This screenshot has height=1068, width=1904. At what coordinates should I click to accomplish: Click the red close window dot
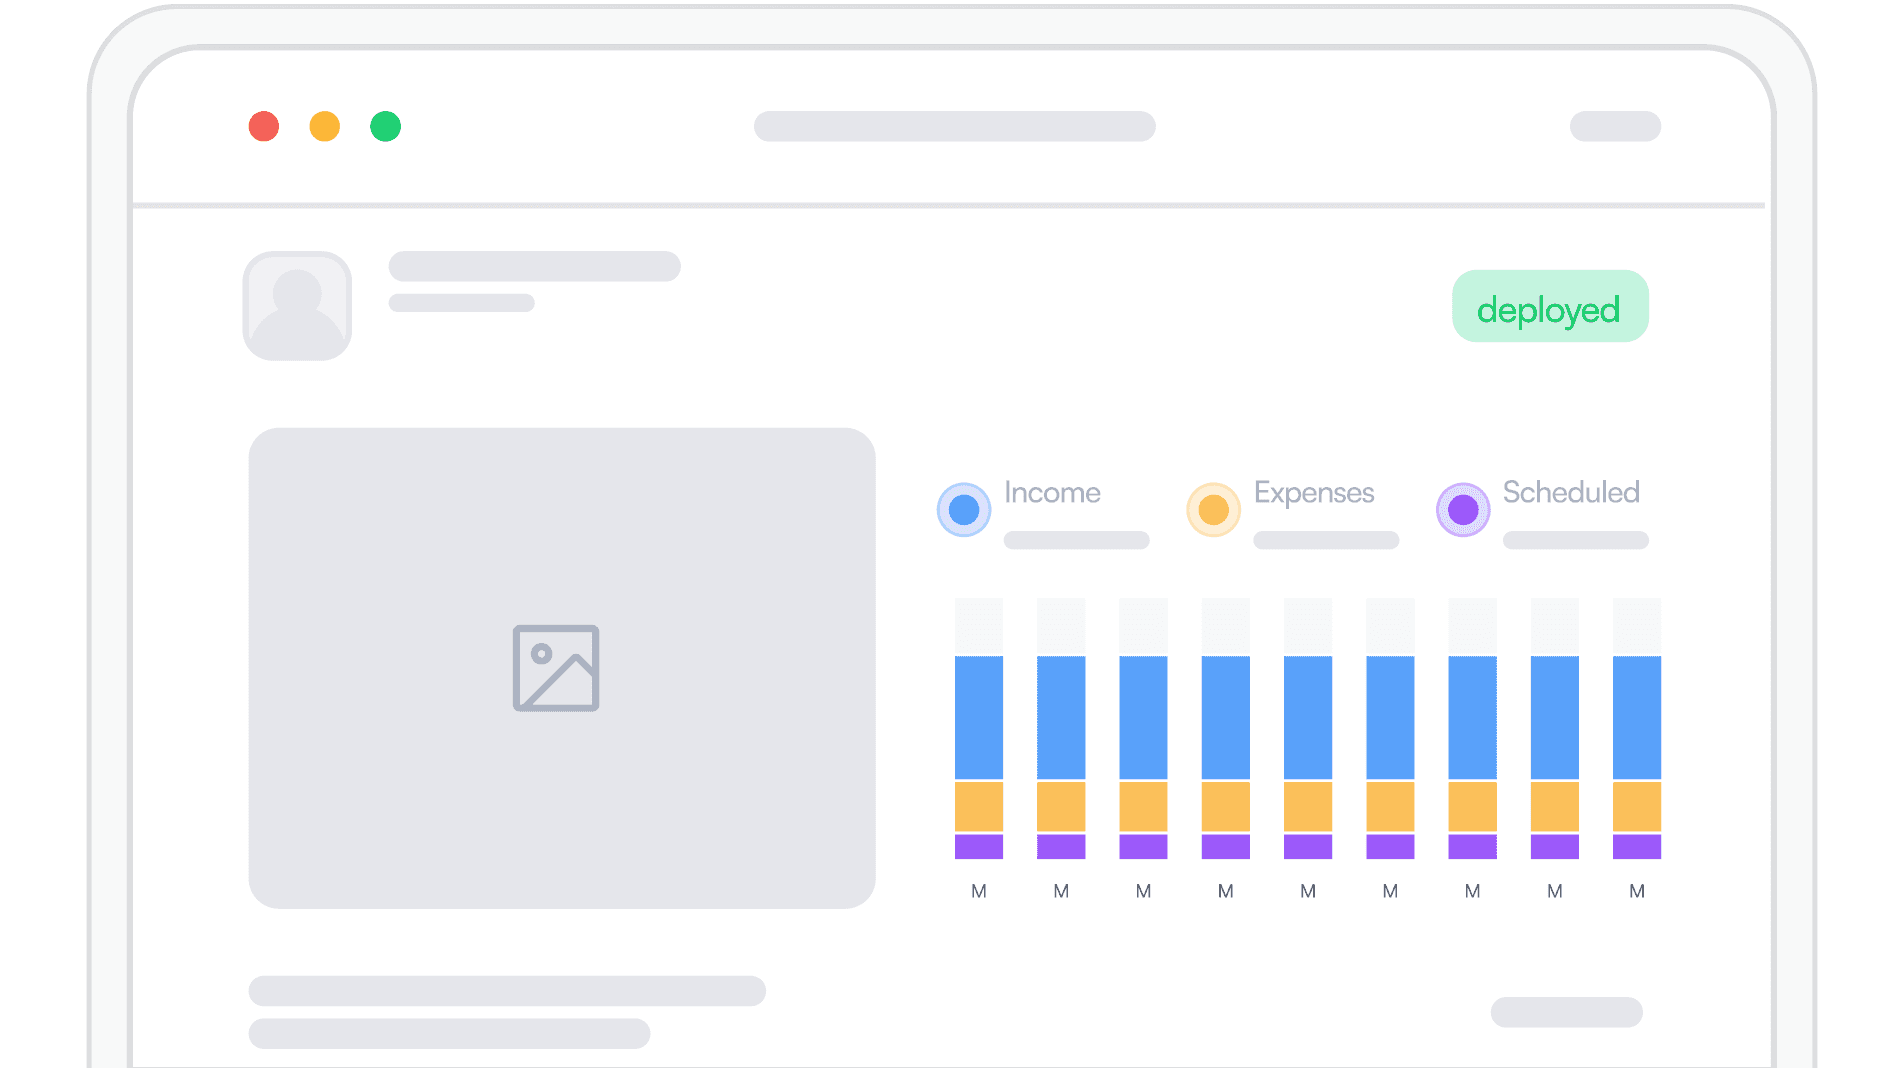[264, 127]
